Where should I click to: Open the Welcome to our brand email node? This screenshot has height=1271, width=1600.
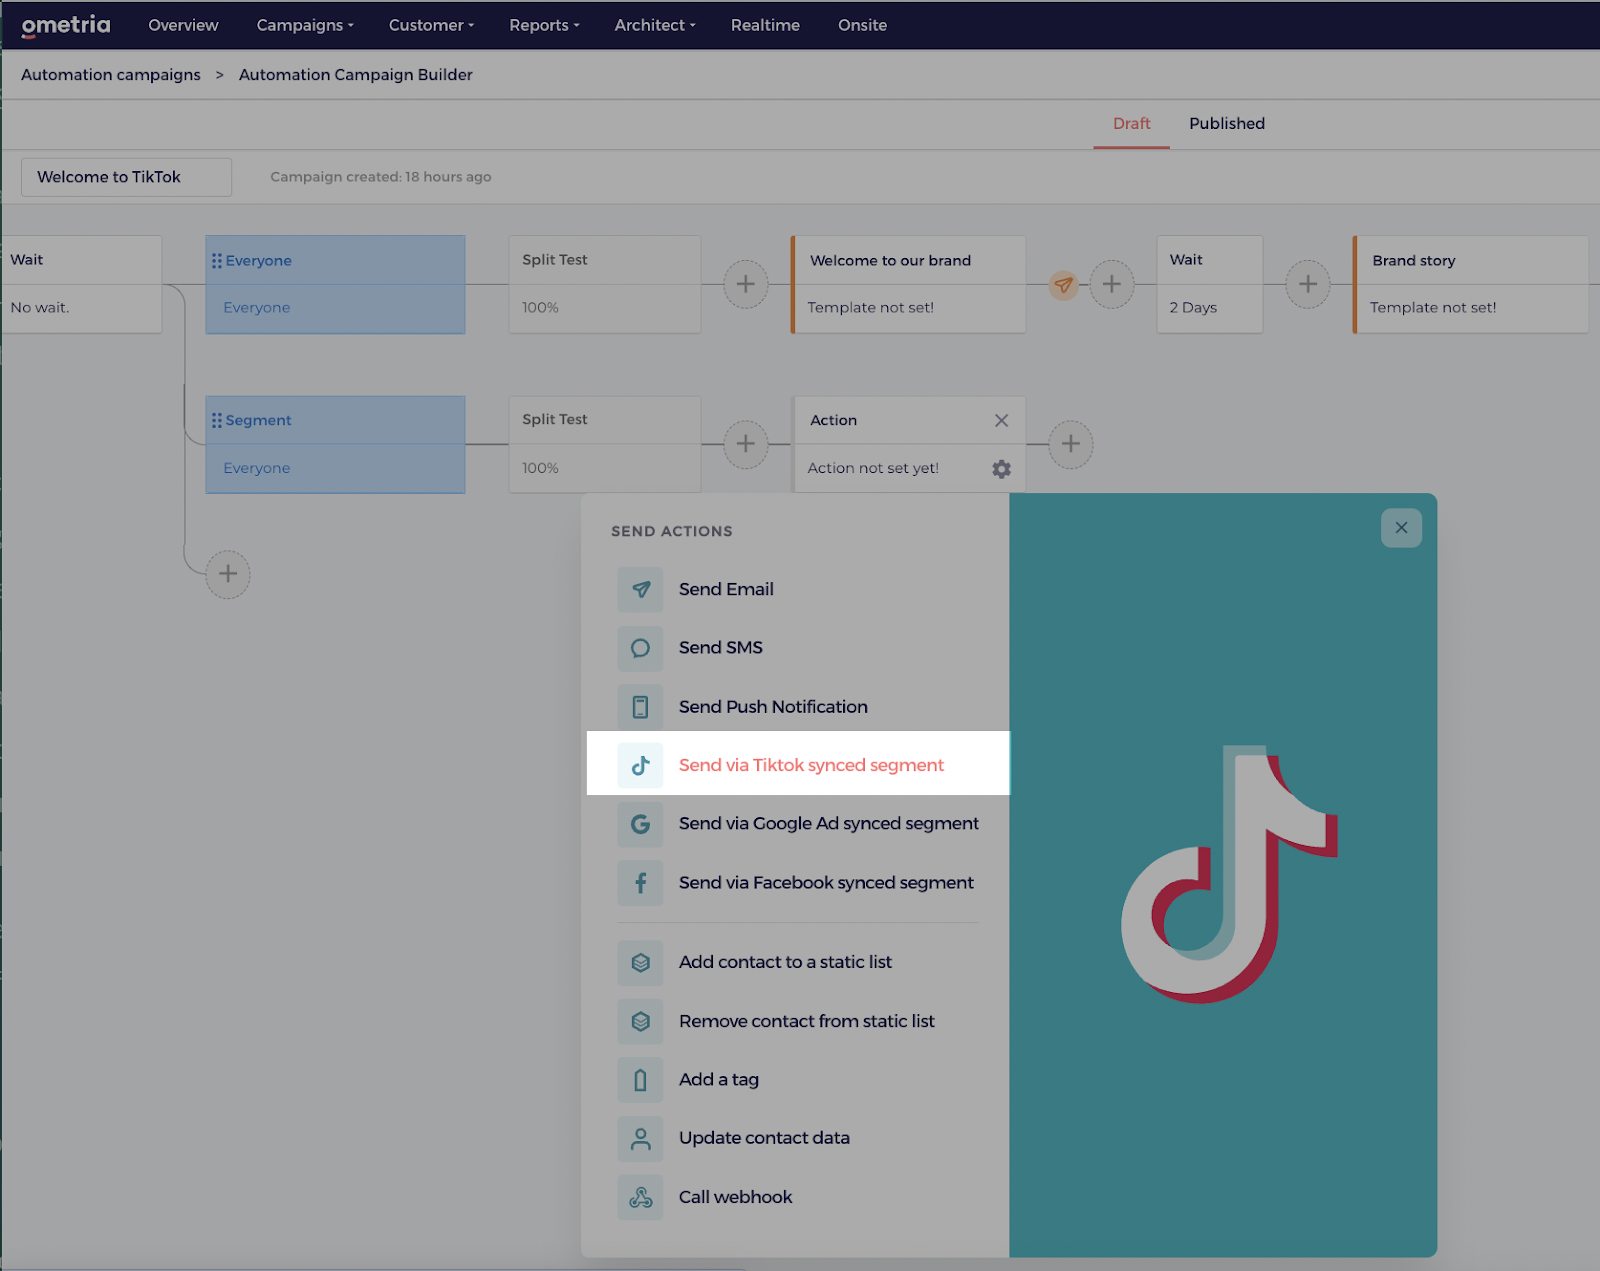coord(908,285)
